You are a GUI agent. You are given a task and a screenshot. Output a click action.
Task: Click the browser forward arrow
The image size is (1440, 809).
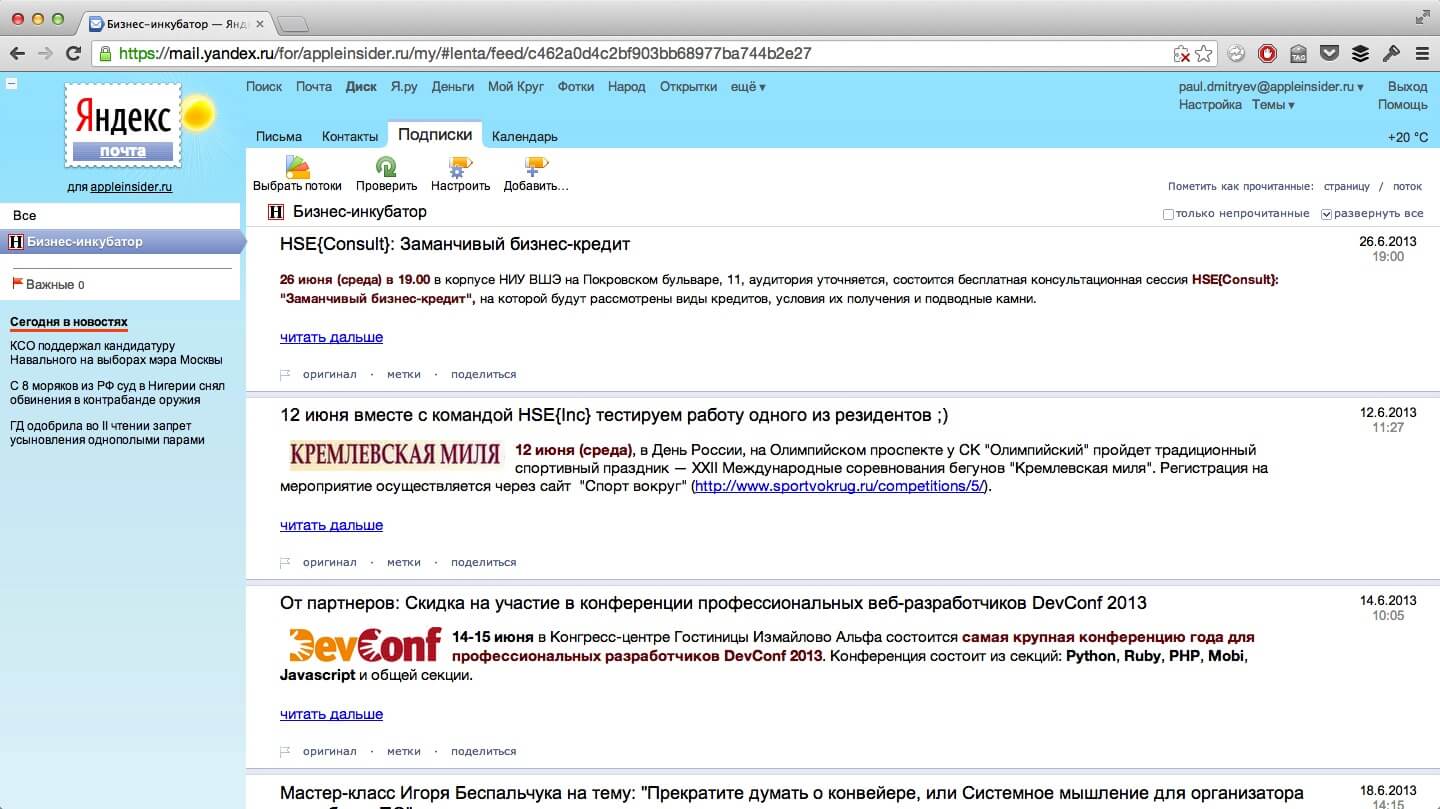45,53
